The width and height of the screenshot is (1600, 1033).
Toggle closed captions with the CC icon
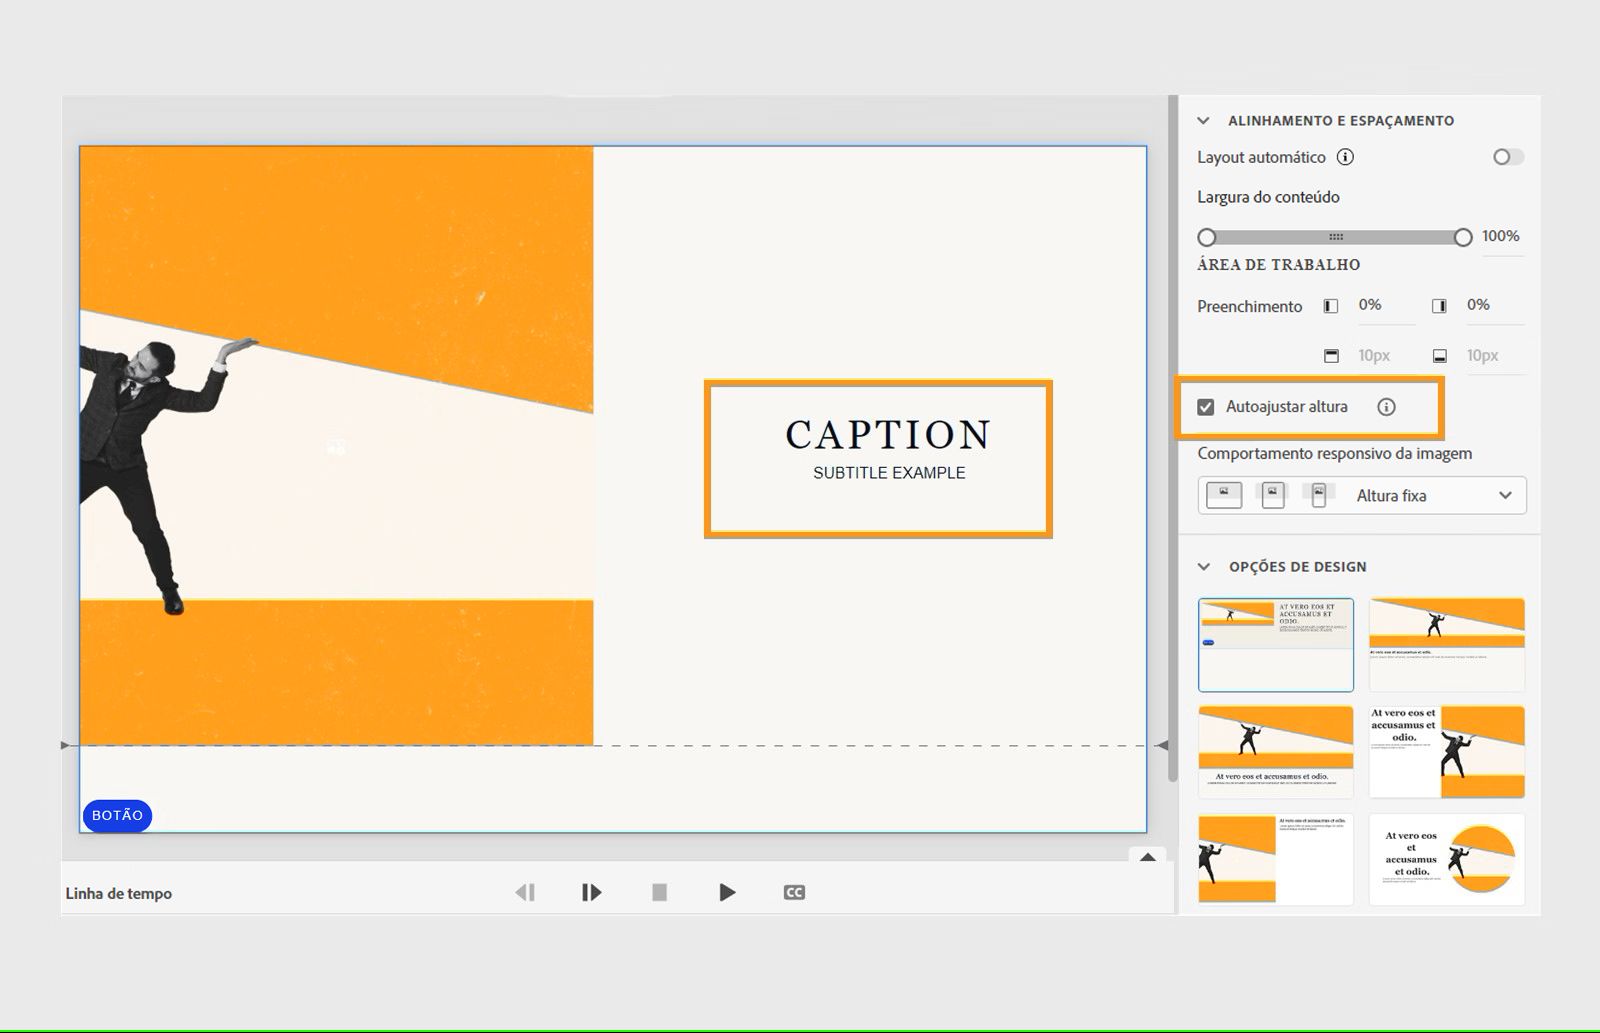point(794,892)
